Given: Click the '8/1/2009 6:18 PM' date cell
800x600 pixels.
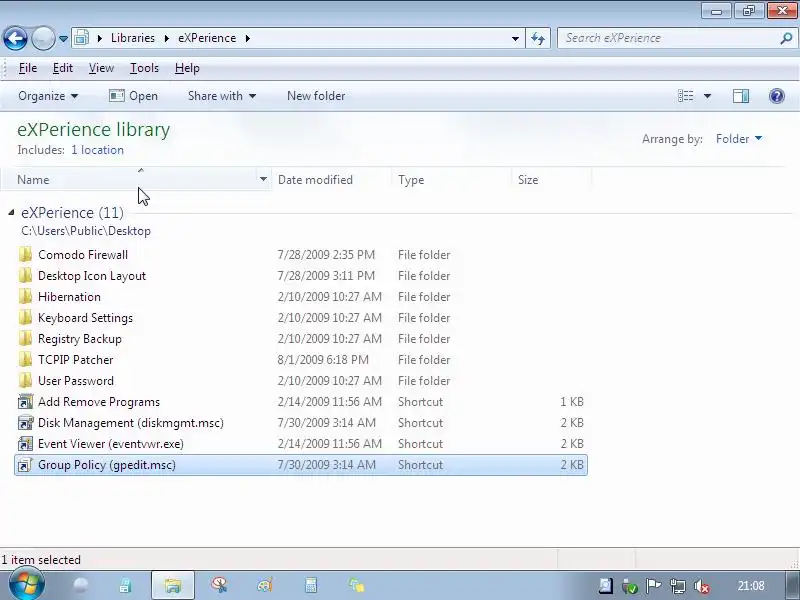Looking at the screenshot, I should (323, 360).
